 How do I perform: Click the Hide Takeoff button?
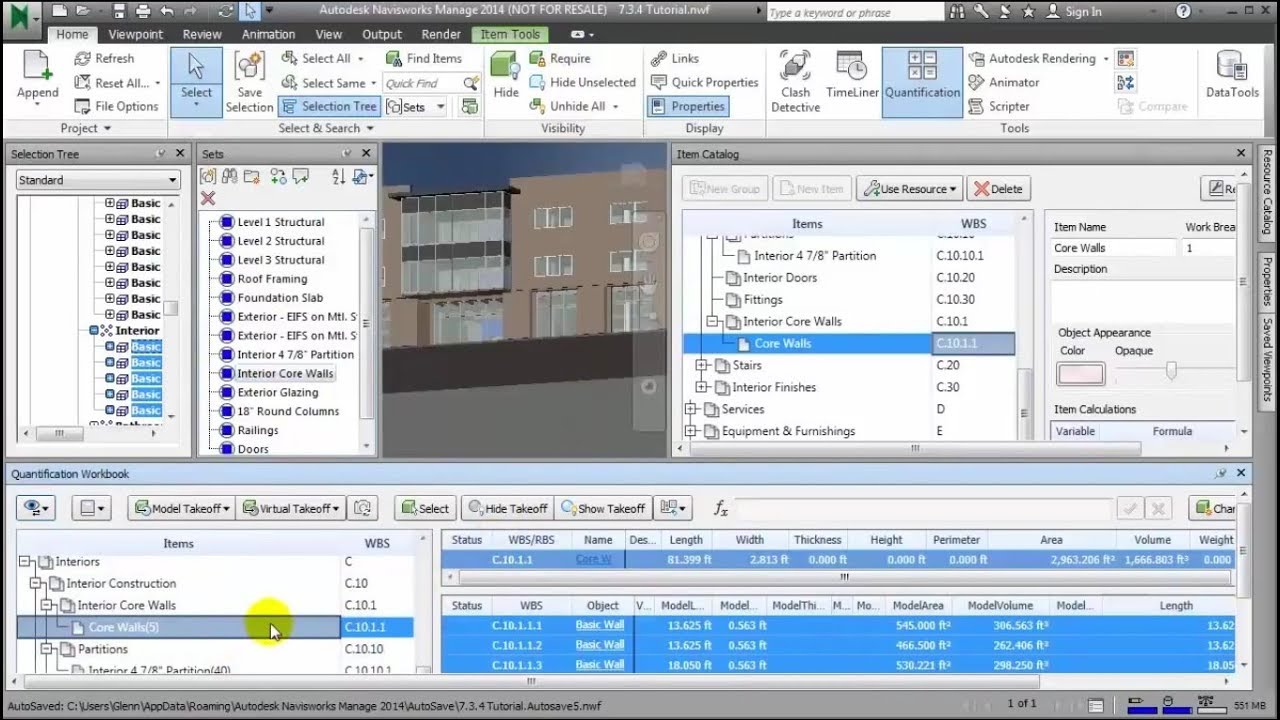point(508,509)
